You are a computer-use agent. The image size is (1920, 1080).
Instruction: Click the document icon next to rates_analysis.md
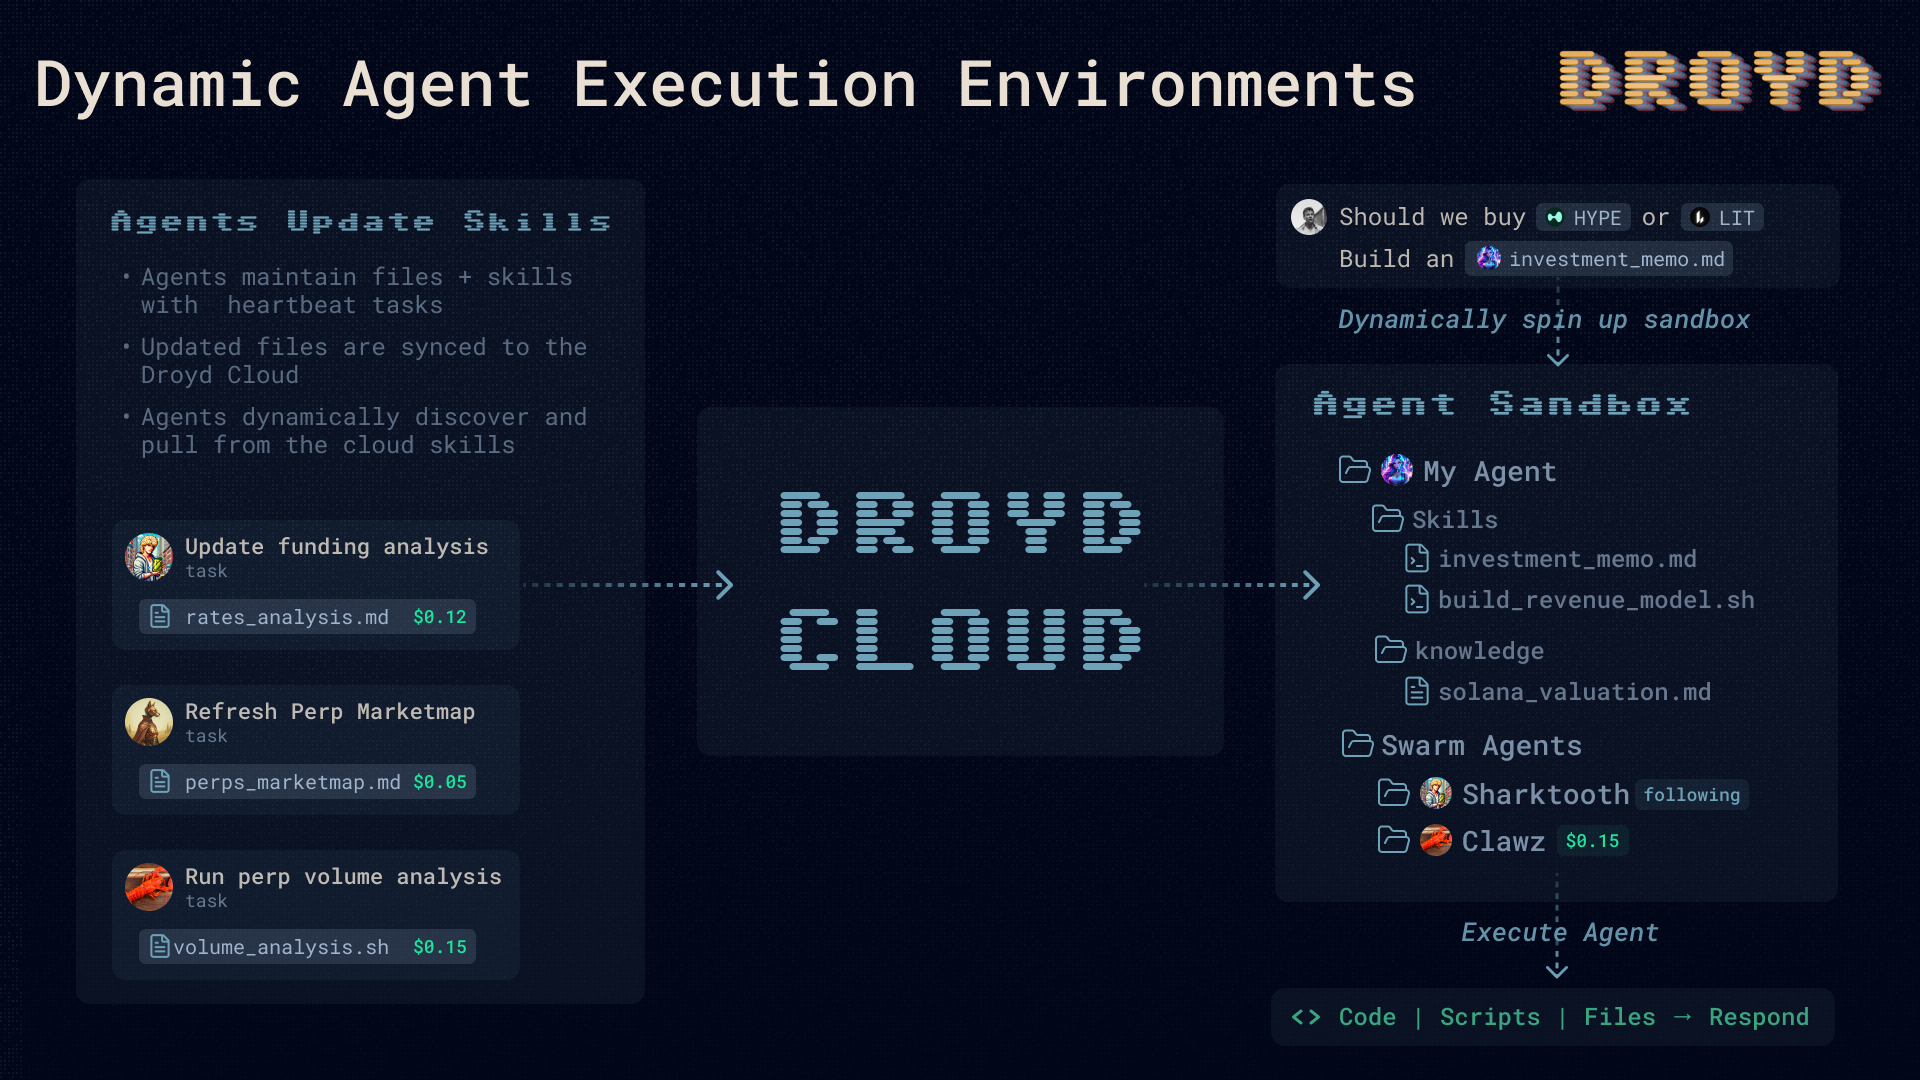pyautogui.click(x=160, y=616)
